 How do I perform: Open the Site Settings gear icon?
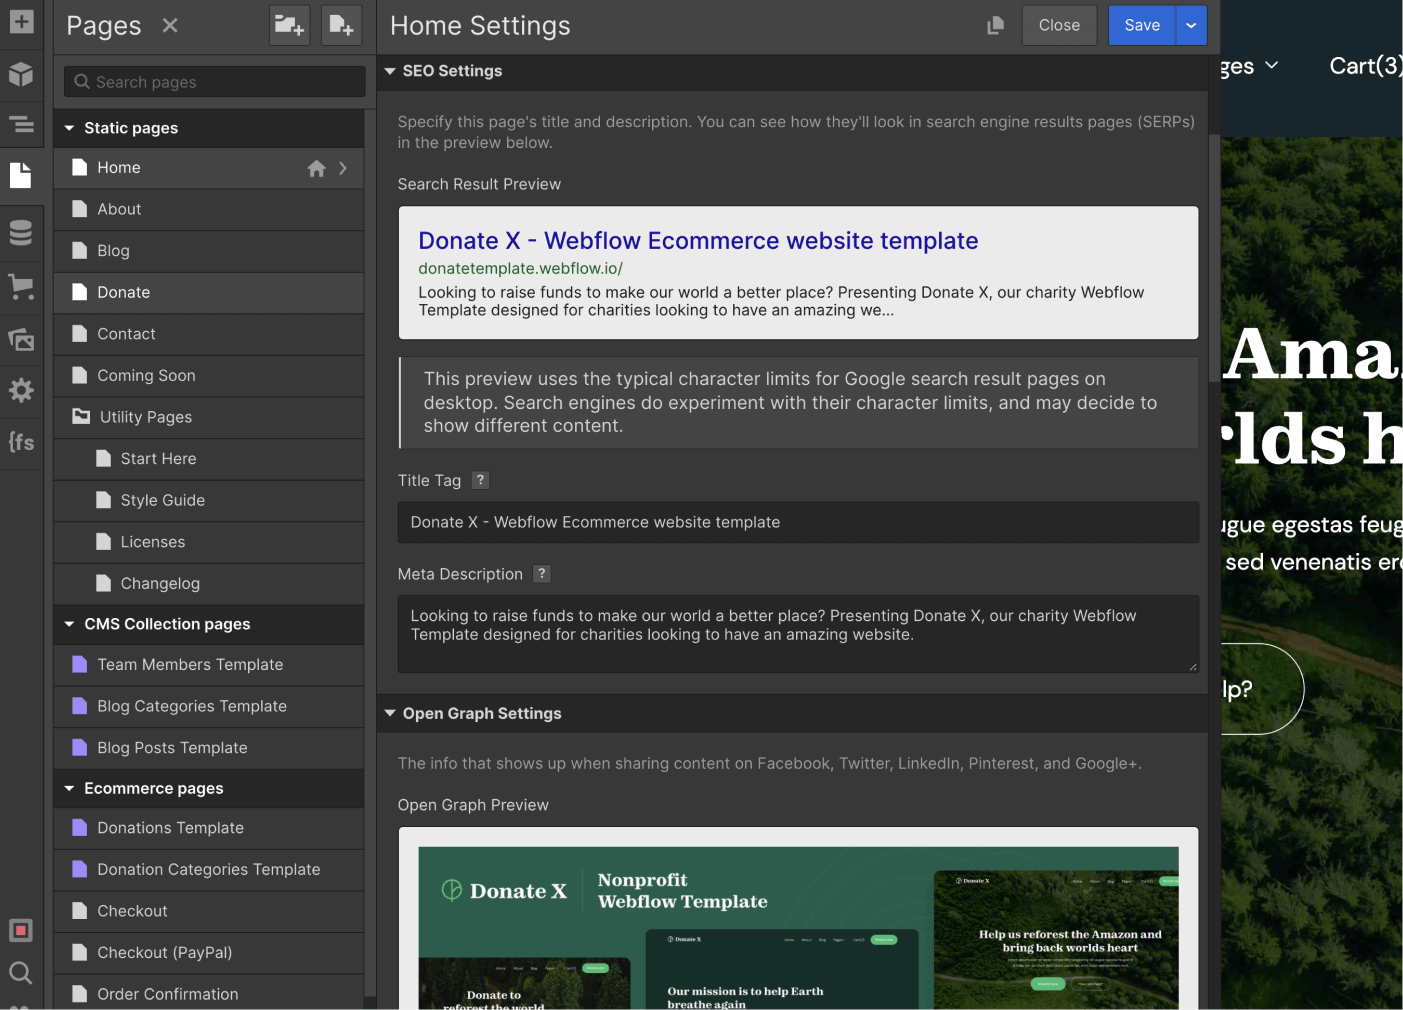(22, 390)
